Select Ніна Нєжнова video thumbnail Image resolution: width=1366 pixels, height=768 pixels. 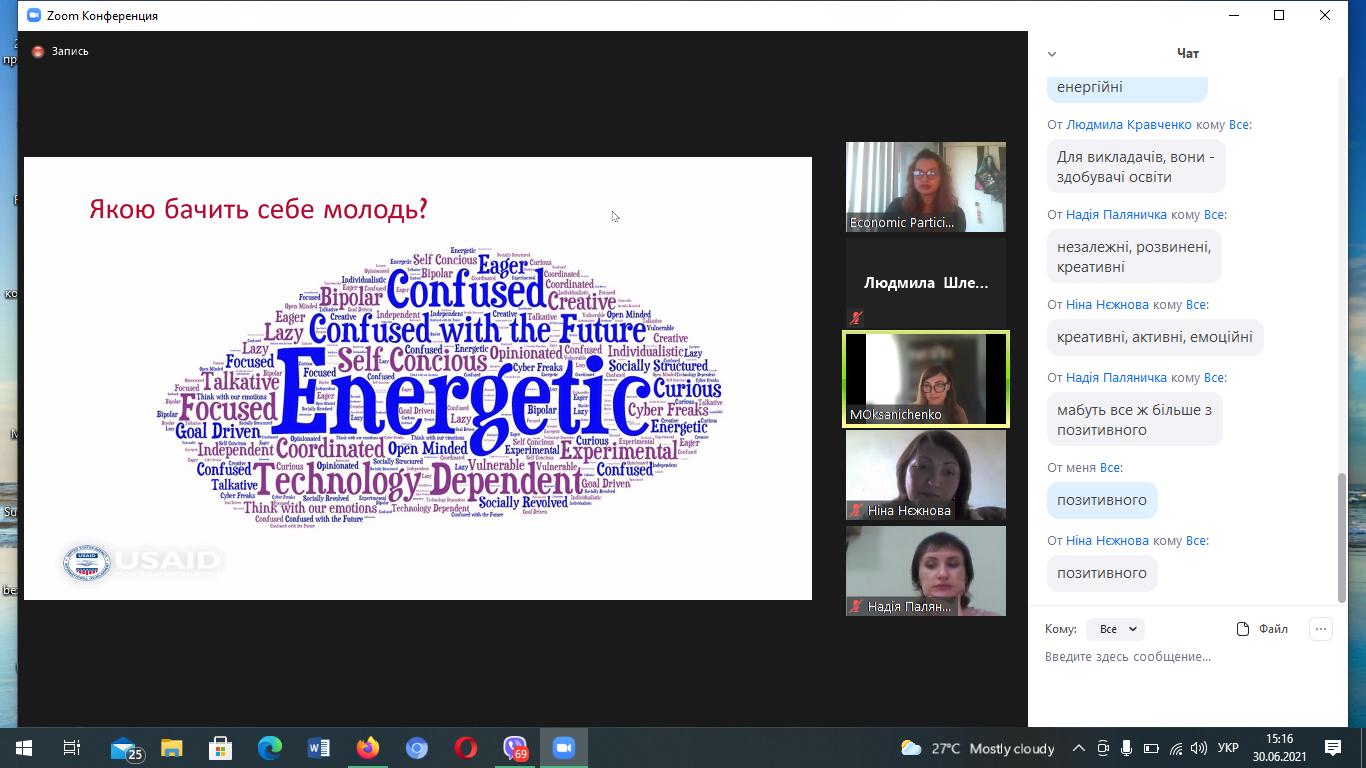[926, 475]
